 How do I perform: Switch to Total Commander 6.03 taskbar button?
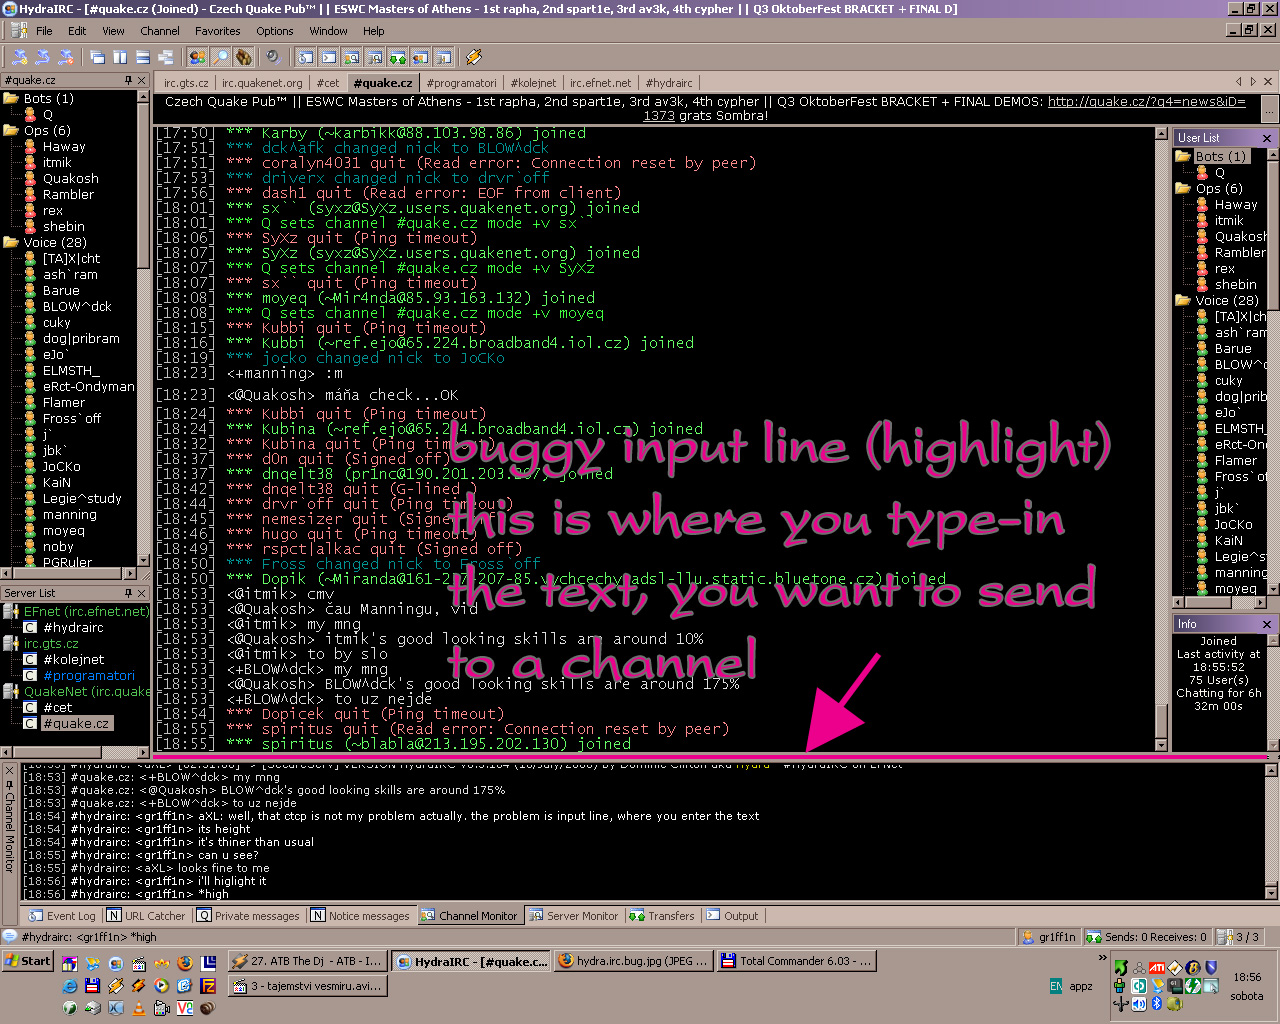tap(798, 961)
